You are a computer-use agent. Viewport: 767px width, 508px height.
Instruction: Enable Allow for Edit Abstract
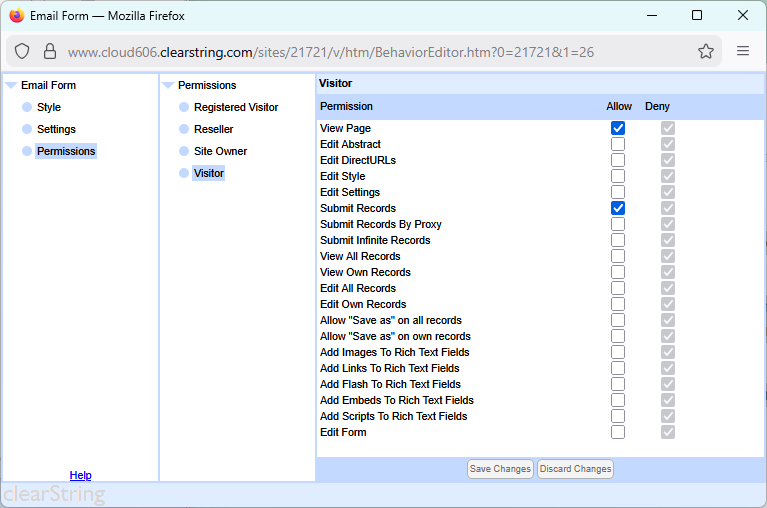pos(618,144)
